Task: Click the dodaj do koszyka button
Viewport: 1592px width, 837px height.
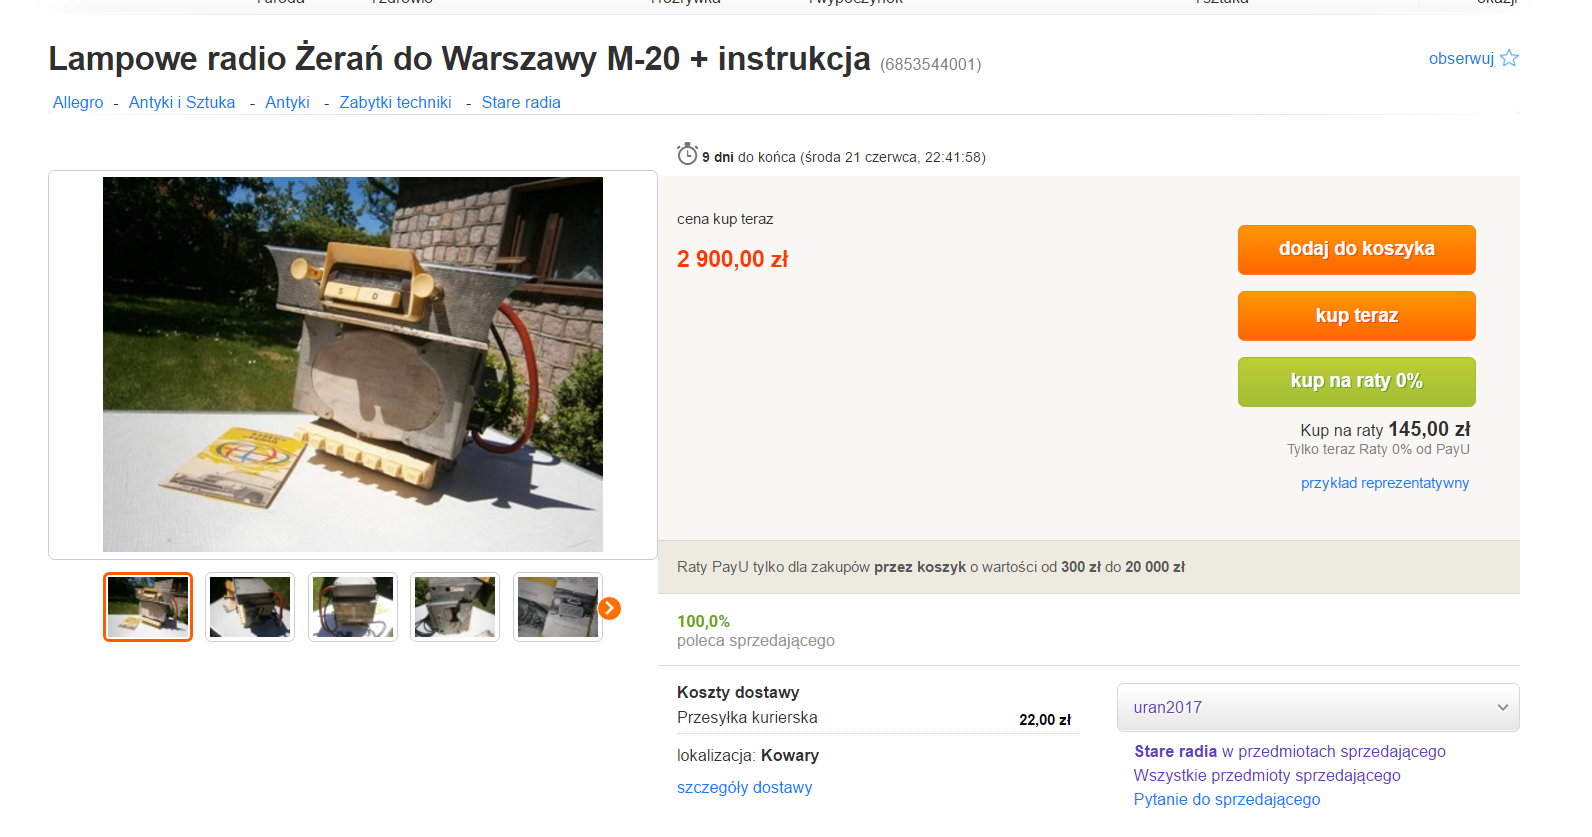Action: (1356, 249)
